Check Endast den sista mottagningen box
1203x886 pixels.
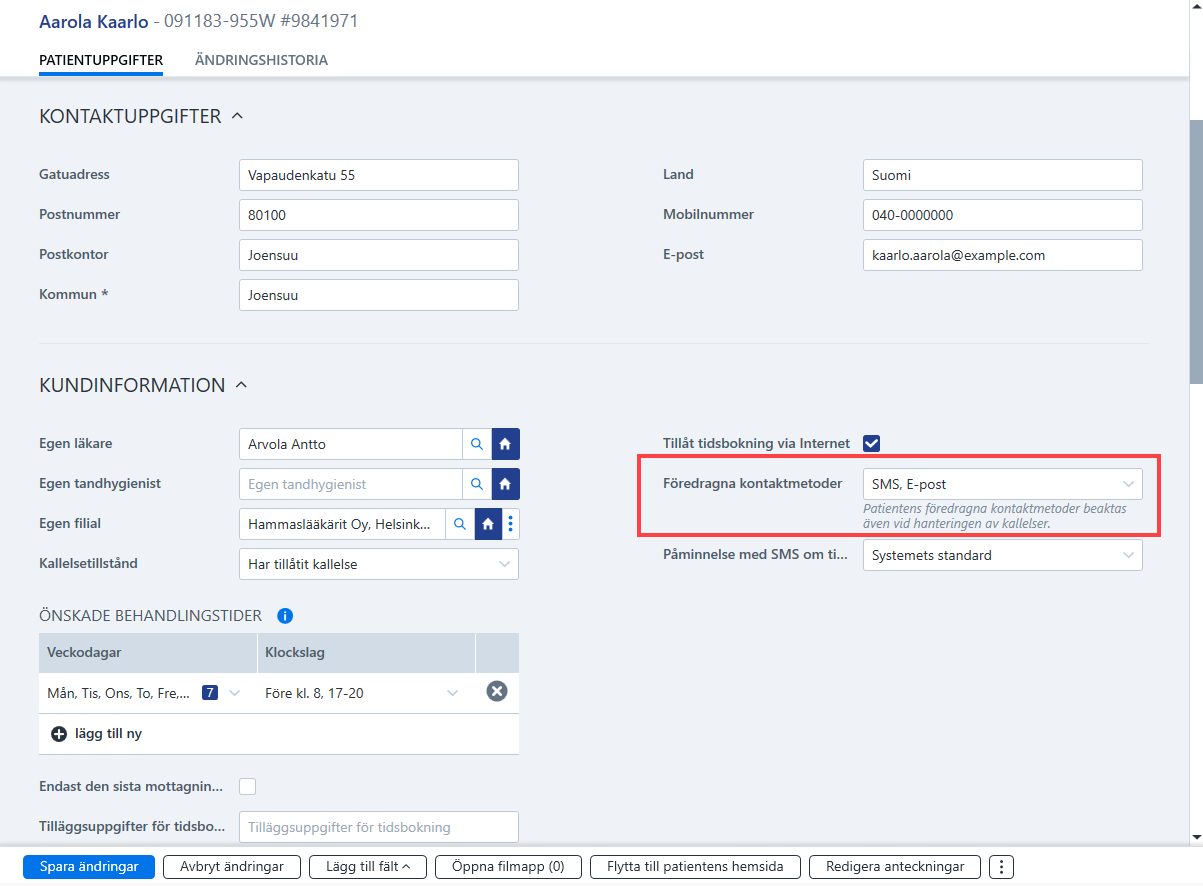[x=247, y=786]
